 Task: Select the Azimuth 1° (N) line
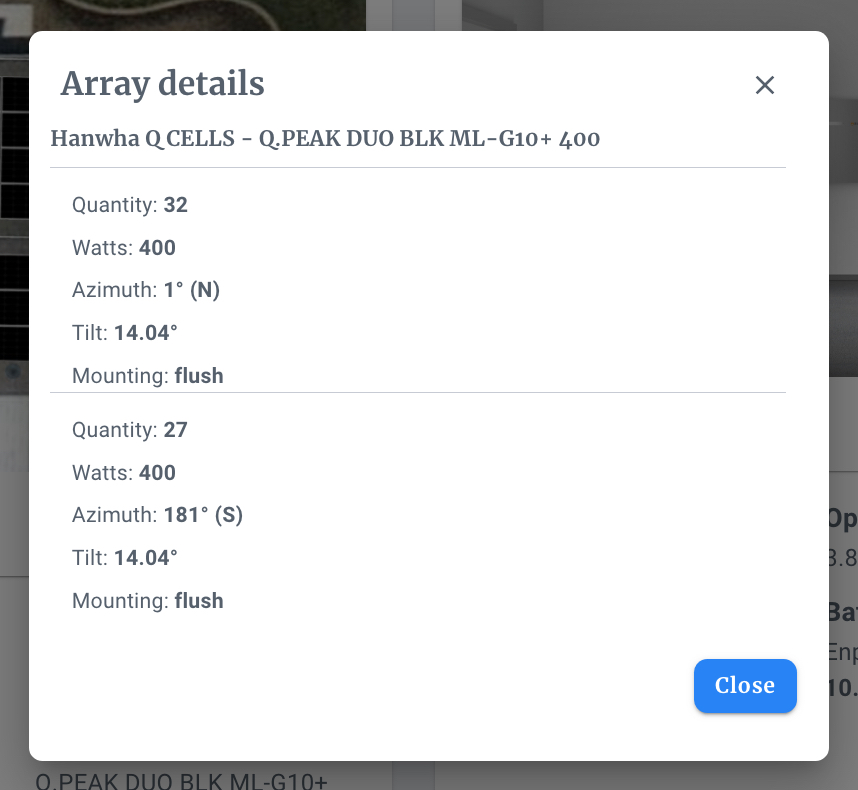[x=146, y=290]
